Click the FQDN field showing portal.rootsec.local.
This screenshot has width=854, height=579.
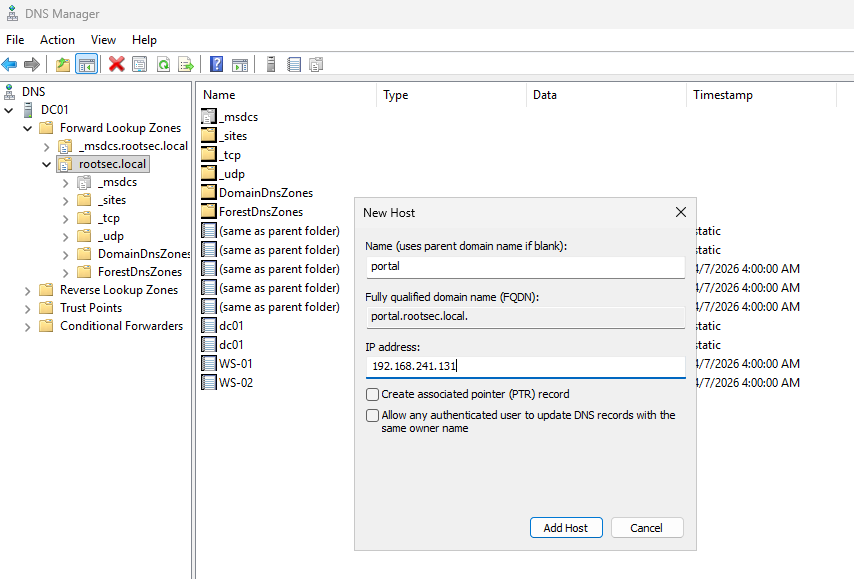[525, 317]
